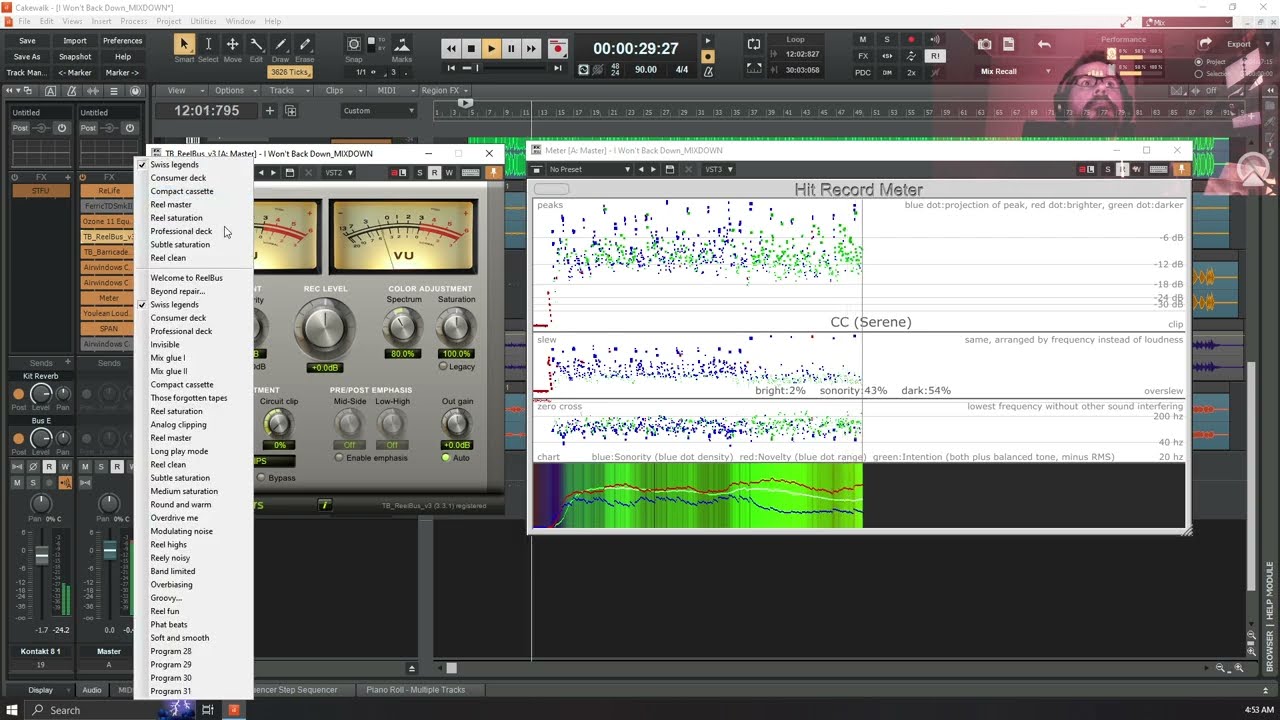Fast forward the transport
The image size is (1280, 720).
pos(531,48)
